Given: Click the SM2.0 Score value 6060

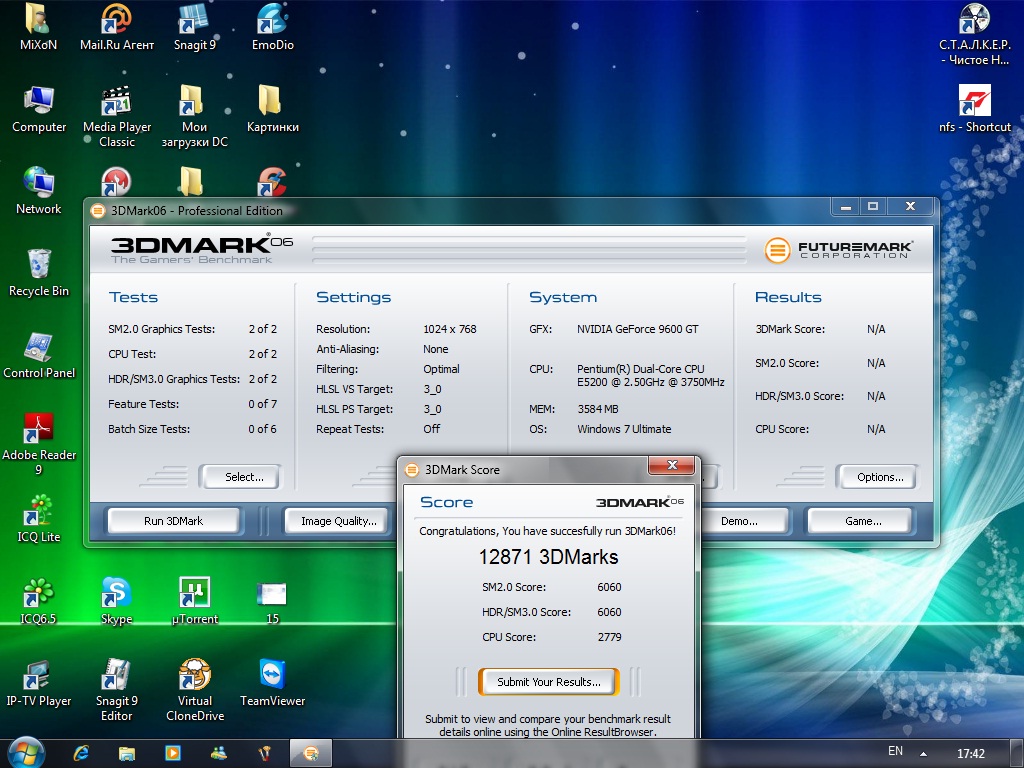Looking at the screenshot, I should click(609, 587).
